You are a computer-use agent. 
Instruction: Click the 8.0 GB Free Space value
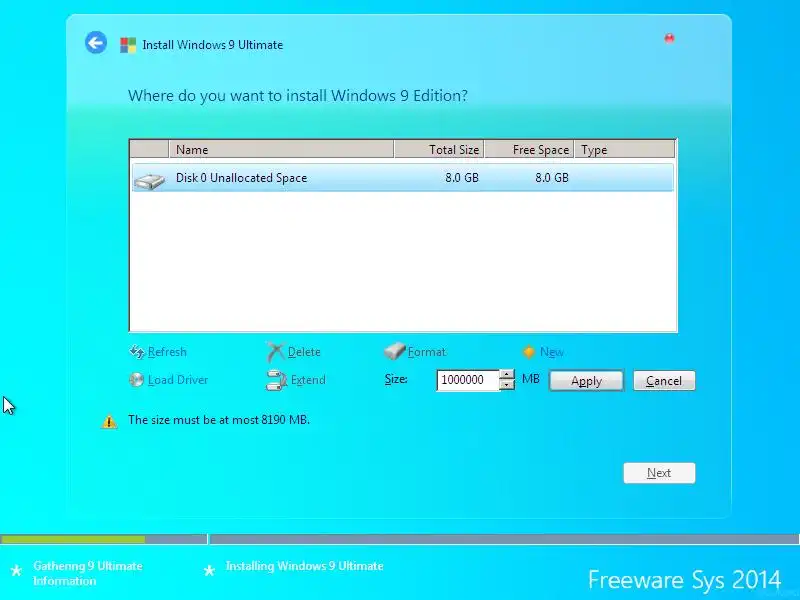tap(552, 178)
